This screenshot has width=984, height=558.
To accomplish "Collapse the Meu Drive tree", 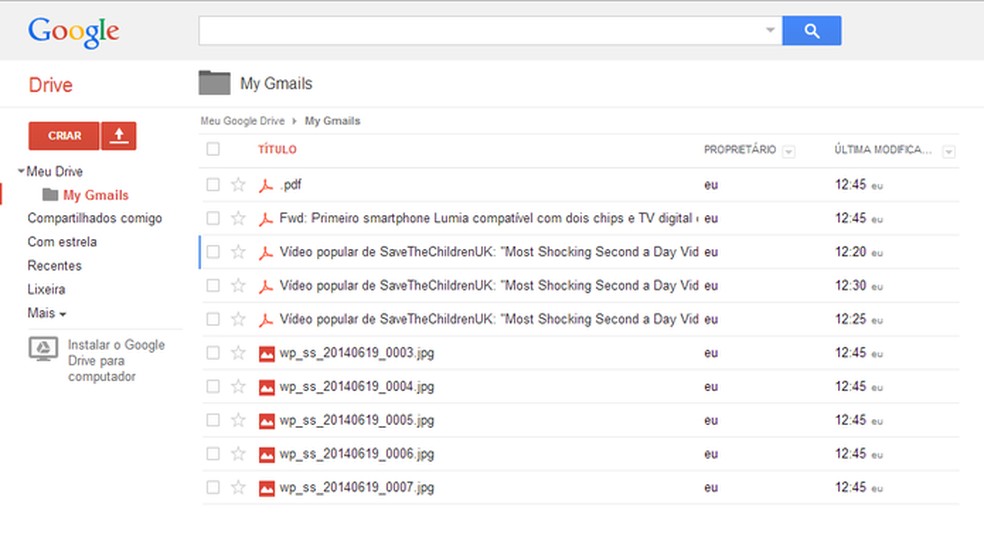I will click(x=21, y=171).
